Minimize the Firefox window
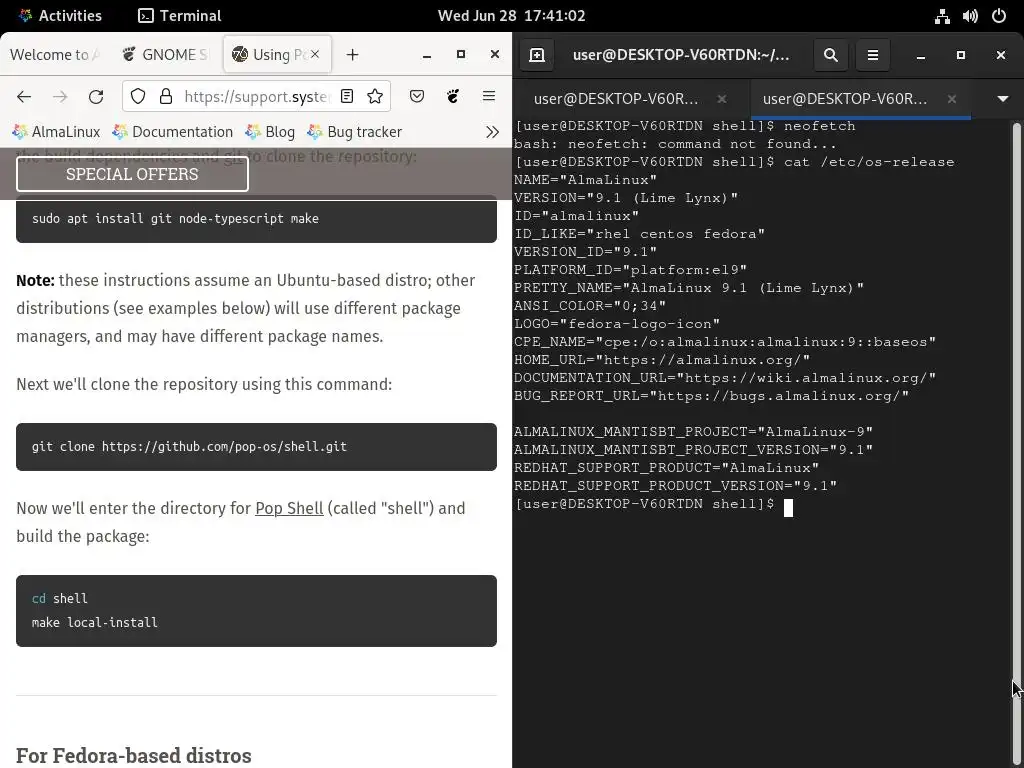Image resolution: width=1024 pixels, height=768 pixels. [x=427, y=55]
